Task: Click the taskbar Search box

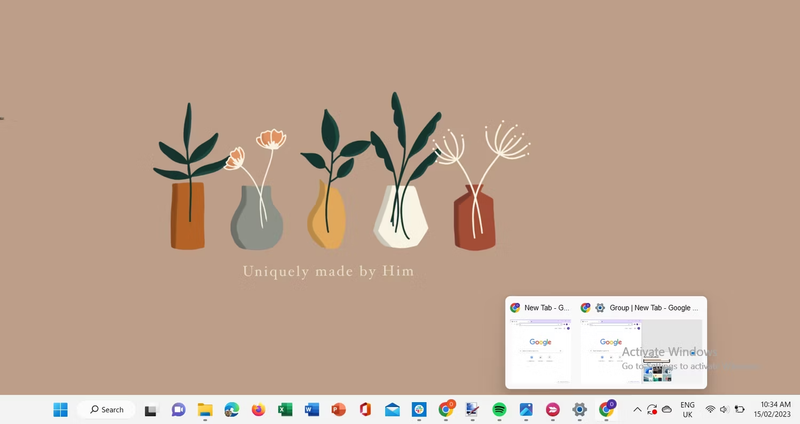Action: click(106, 409)
